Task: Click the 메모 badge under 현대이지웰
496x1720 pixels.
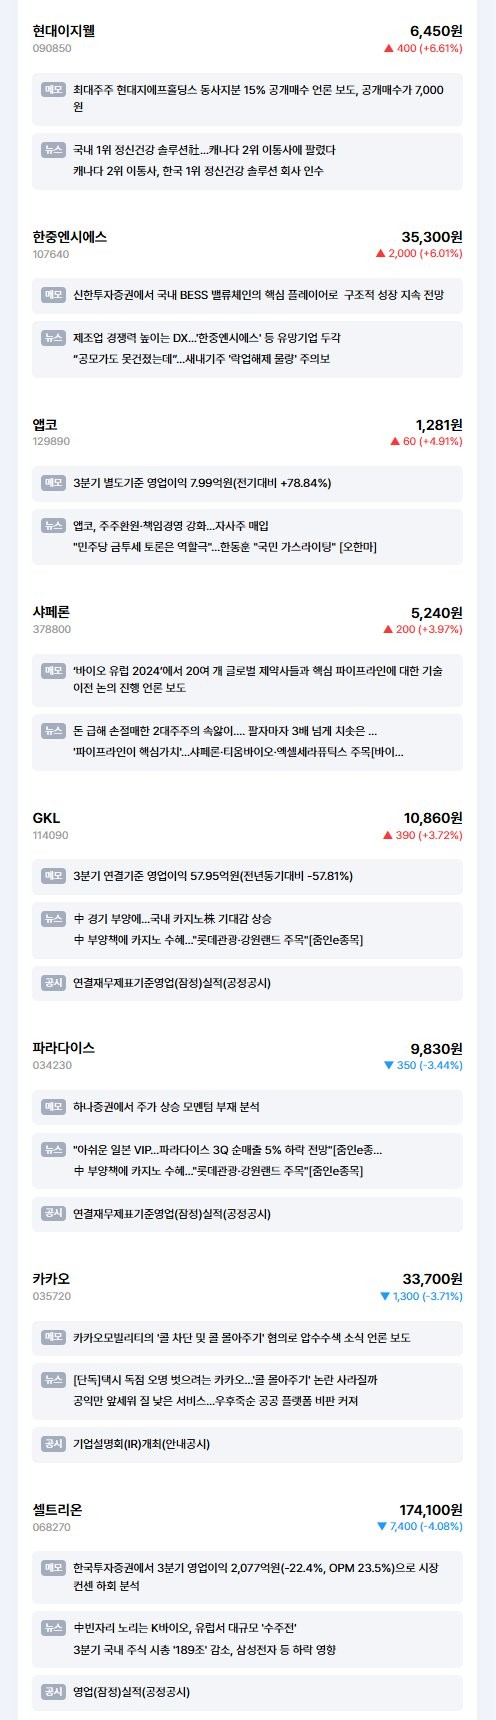Action: 54,89
